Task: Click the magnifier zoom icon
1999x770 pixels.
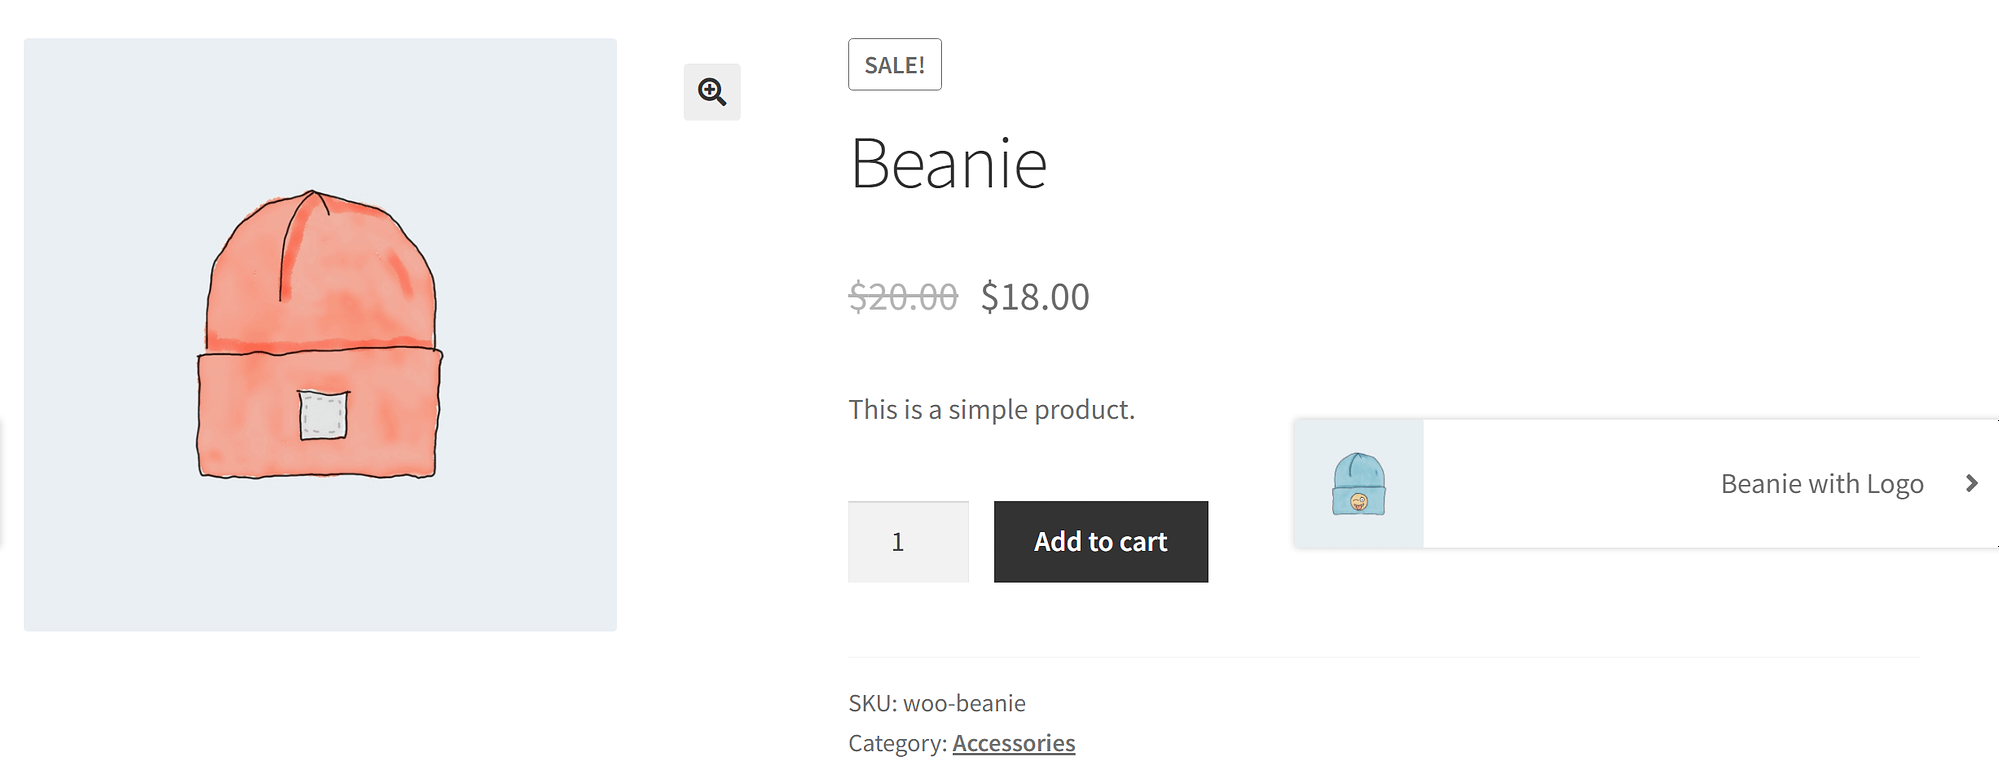Action: [712, 92]
